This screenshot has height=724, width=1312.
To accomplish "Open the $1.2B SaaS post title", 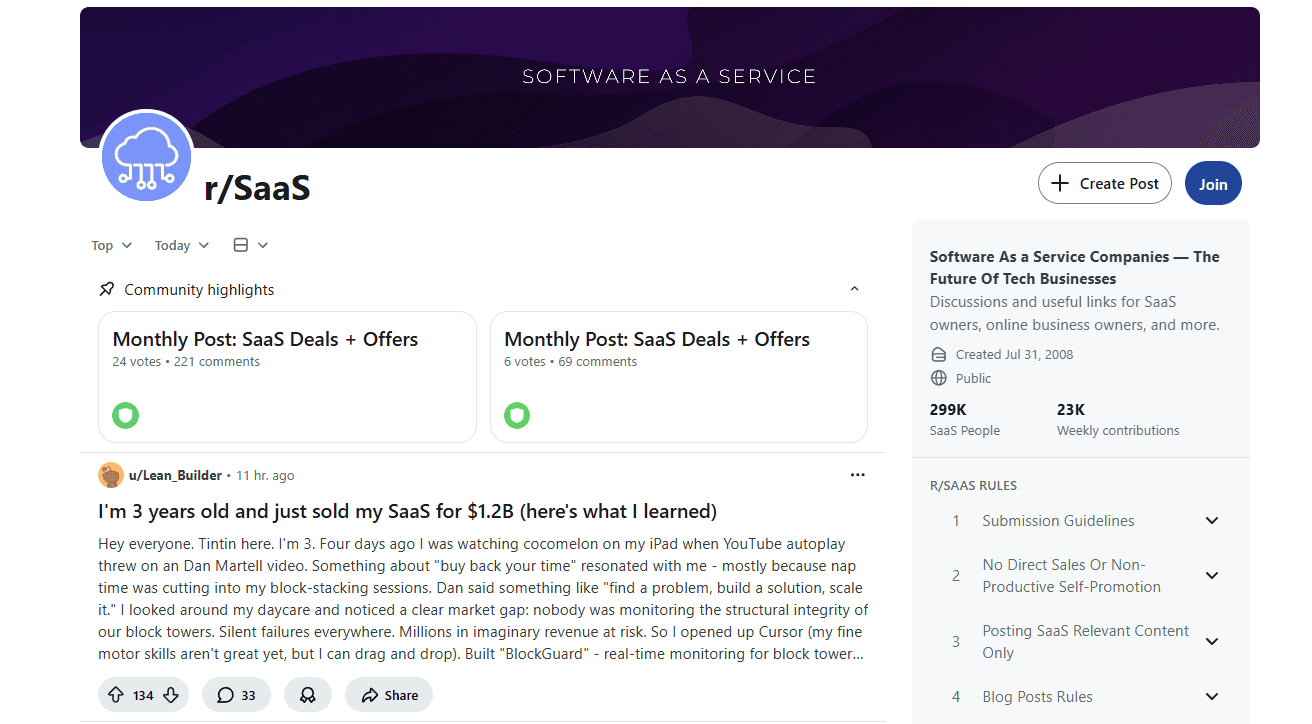I will 407,511.
